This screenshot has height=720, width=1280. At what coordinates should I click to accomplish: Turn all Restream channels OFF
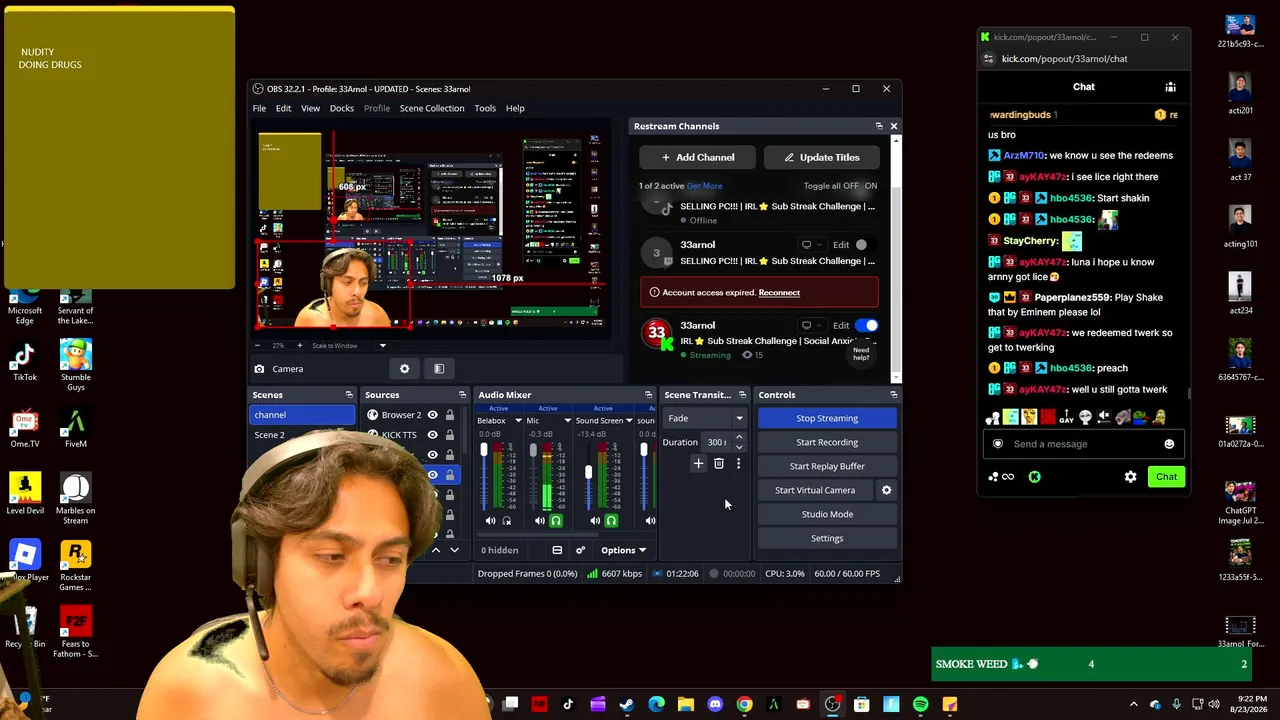(x=850, y=186)
